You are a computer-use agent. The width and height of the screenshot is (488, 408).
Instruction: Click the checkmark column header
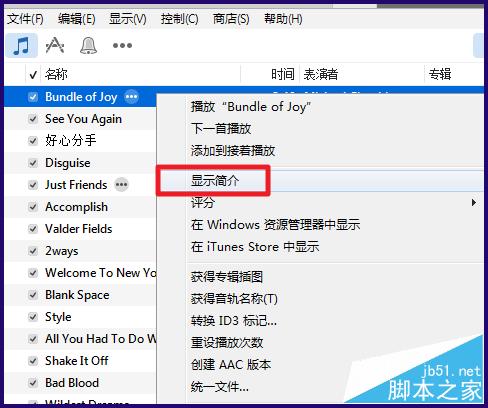coord(33,74)
